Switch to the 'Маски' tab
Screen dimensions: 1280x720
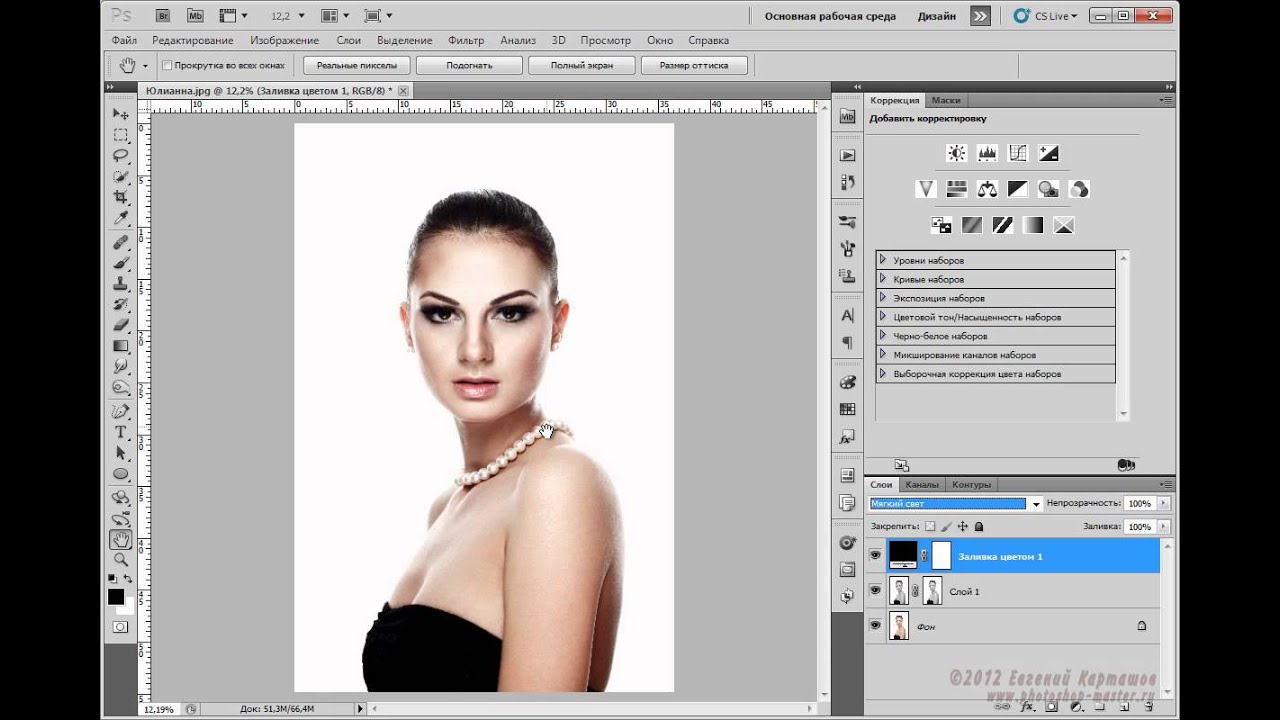coord(946,100)
